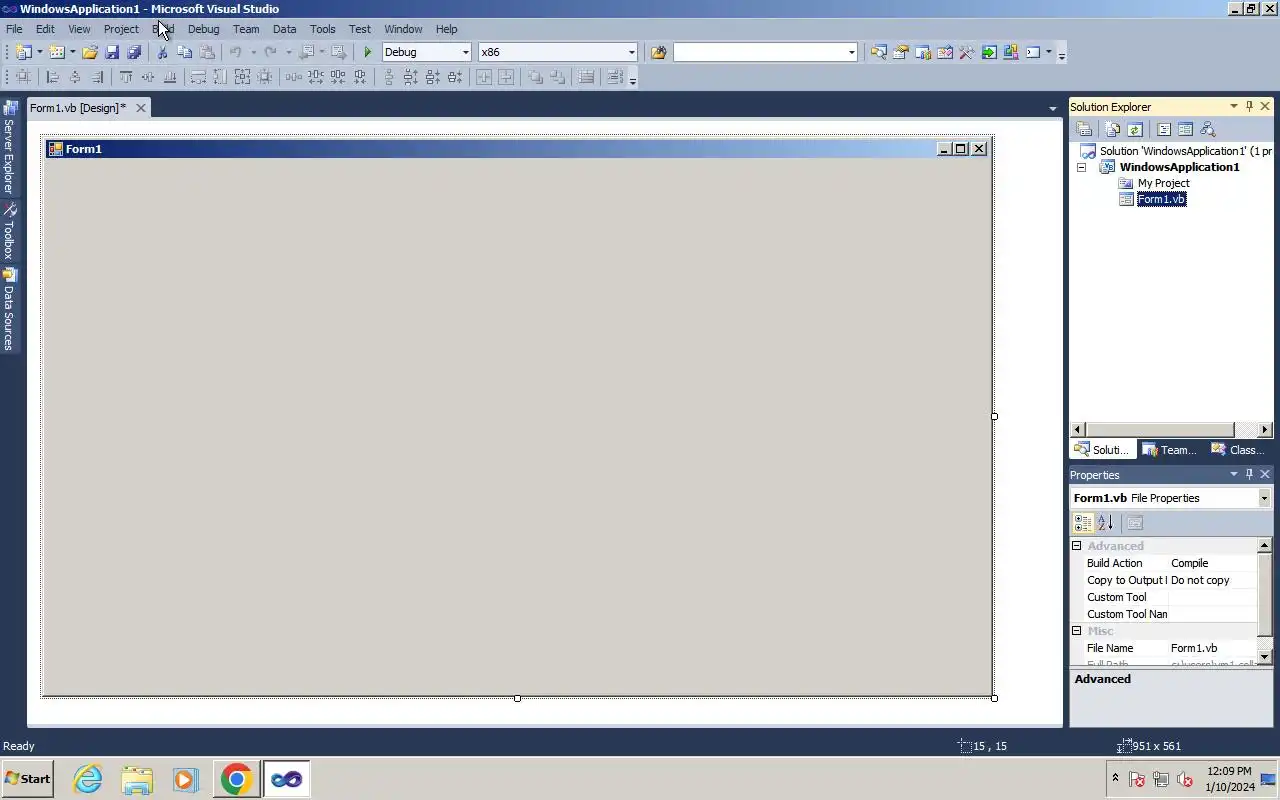This screenshot has height=800, width=1280.
Task: Click the Cut scissors icon
Action: coord(162,52)
